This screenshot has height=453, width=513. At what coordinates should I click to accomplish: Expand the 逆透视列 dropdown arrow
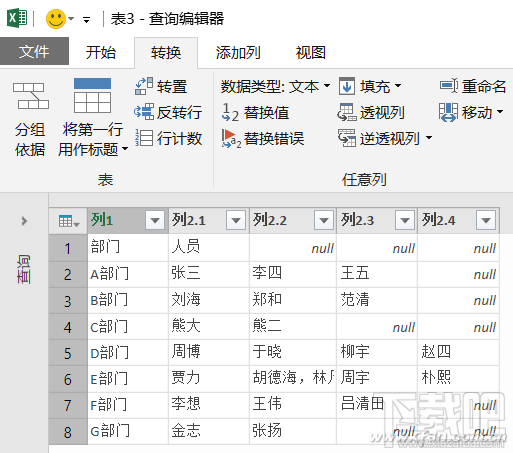[x=429, y=137]
